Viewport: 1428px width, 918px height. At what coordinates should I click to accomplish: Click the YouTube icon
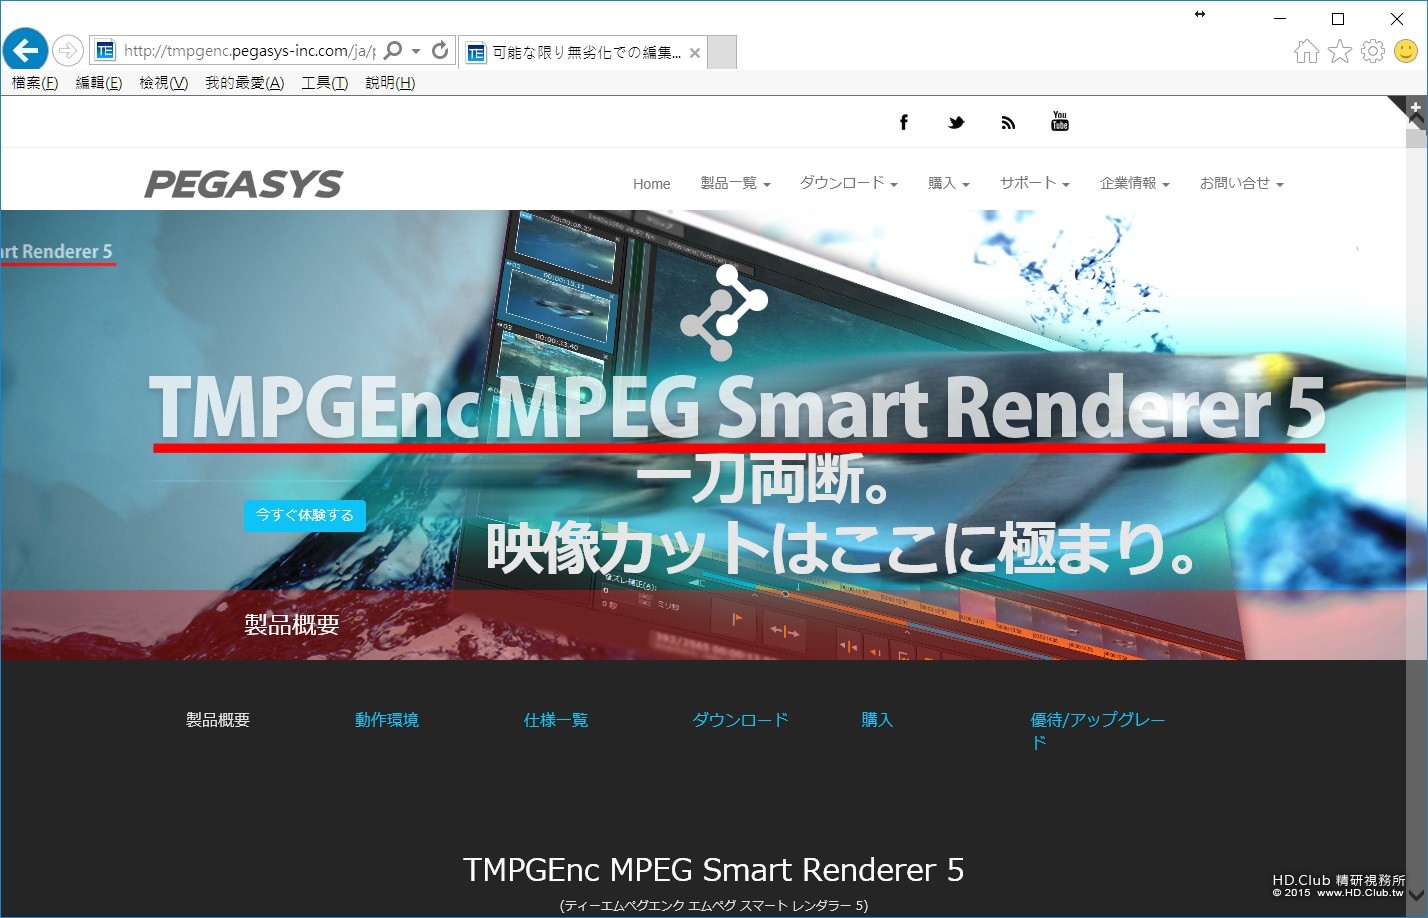tap(1060, 121)
